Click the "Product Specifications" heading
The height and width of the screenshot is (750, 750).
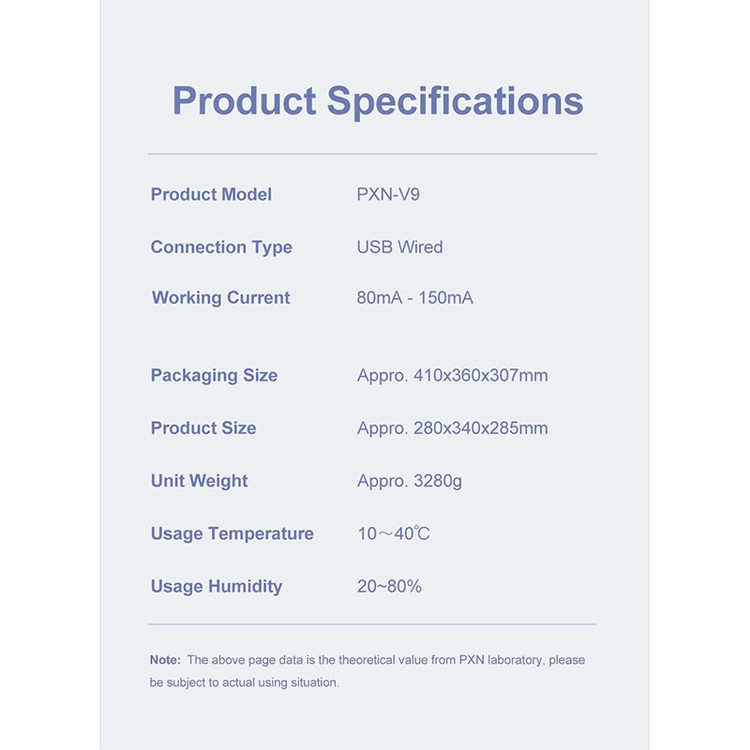(x=377, y=102)
